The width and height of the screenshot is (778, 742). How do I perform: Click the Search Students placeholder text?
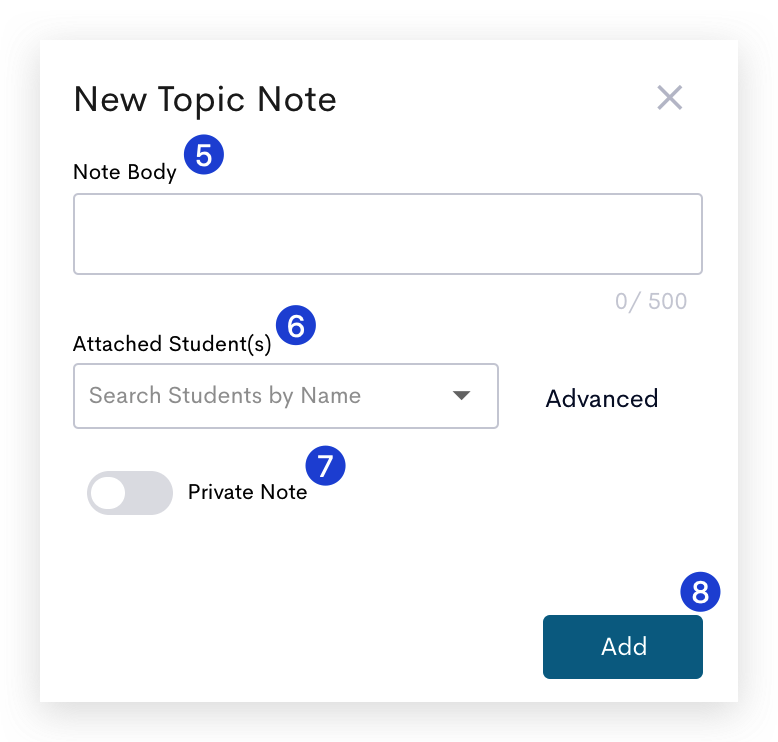click(225, 396)
